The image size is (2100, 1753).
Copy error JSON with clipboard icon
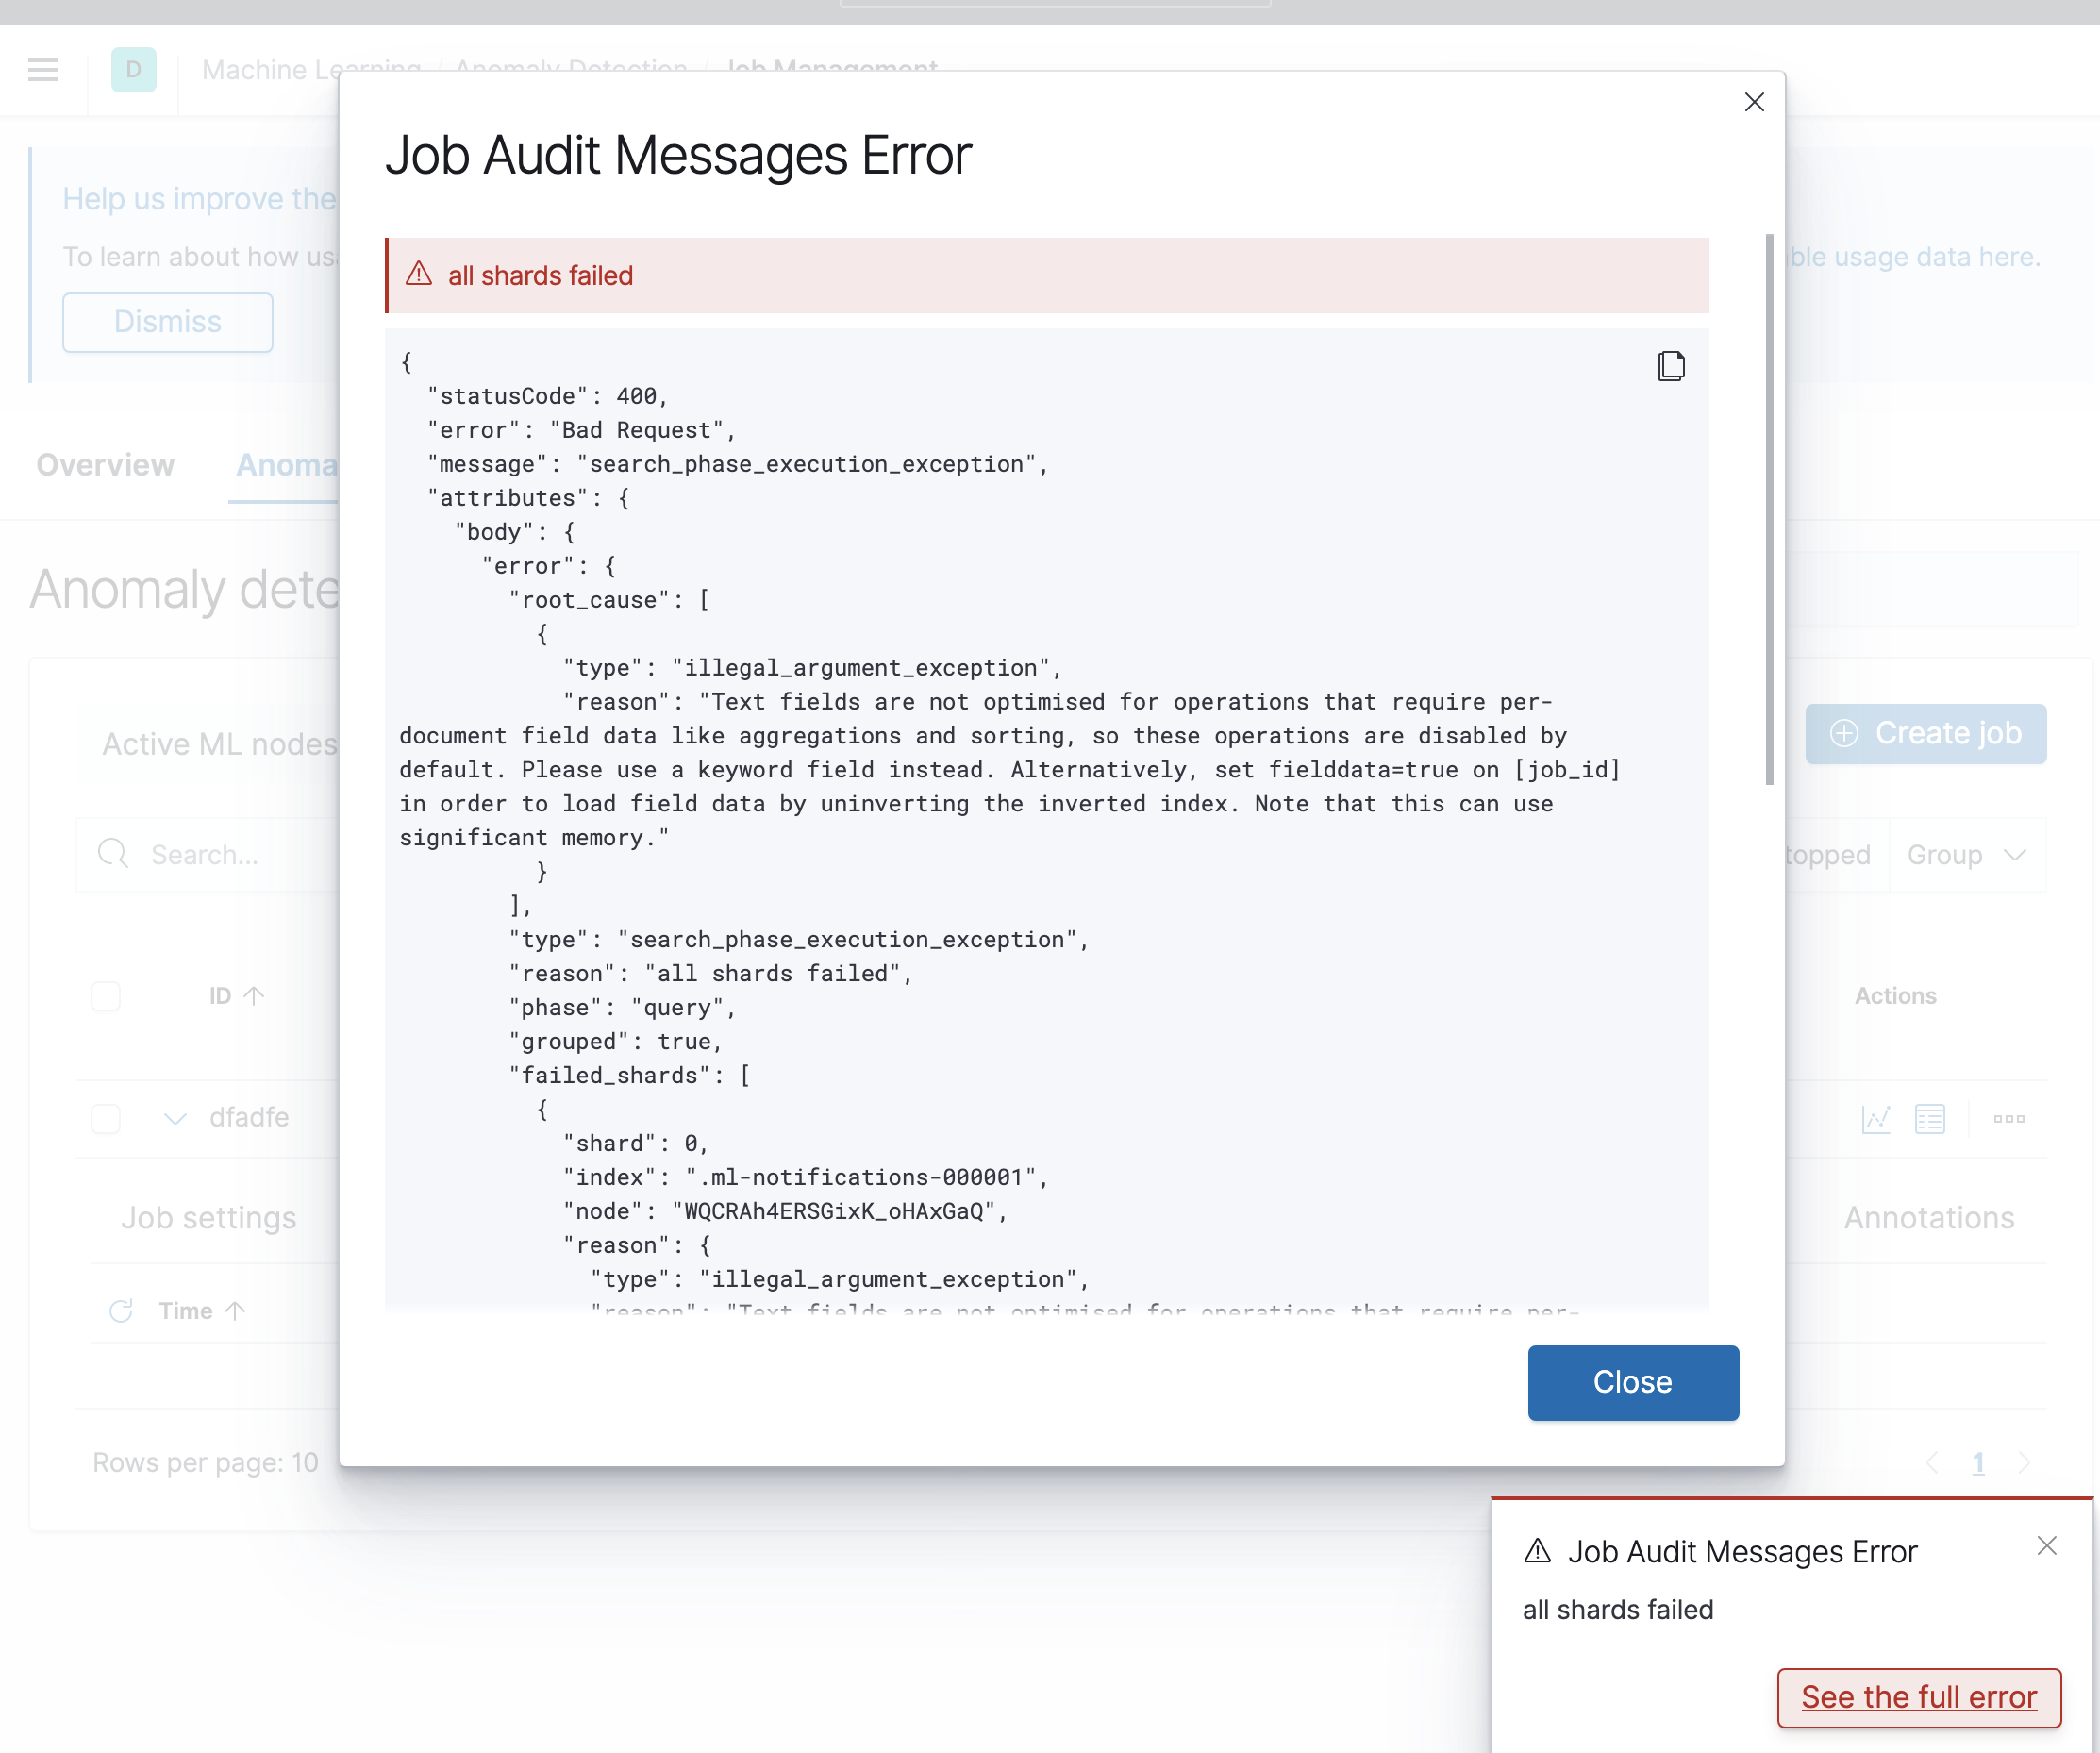point(1670,366)
